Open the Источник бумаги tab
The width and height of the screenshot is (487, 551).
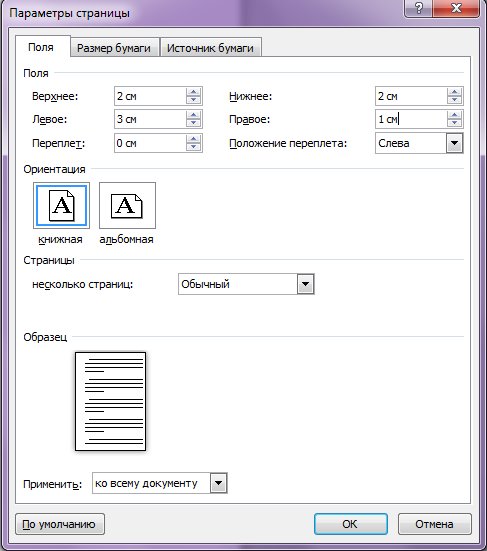210,48
